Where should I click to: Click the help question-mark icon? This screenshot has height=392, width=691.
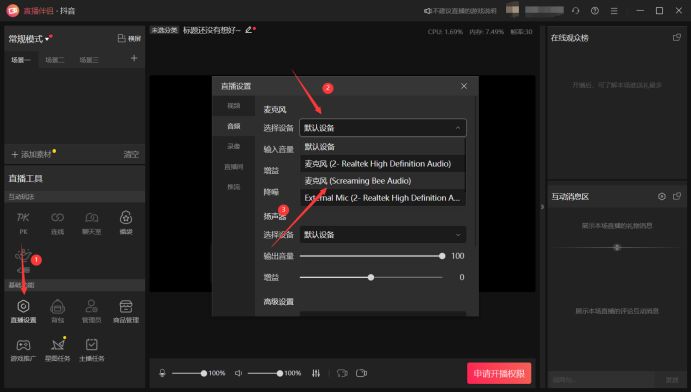595,11
